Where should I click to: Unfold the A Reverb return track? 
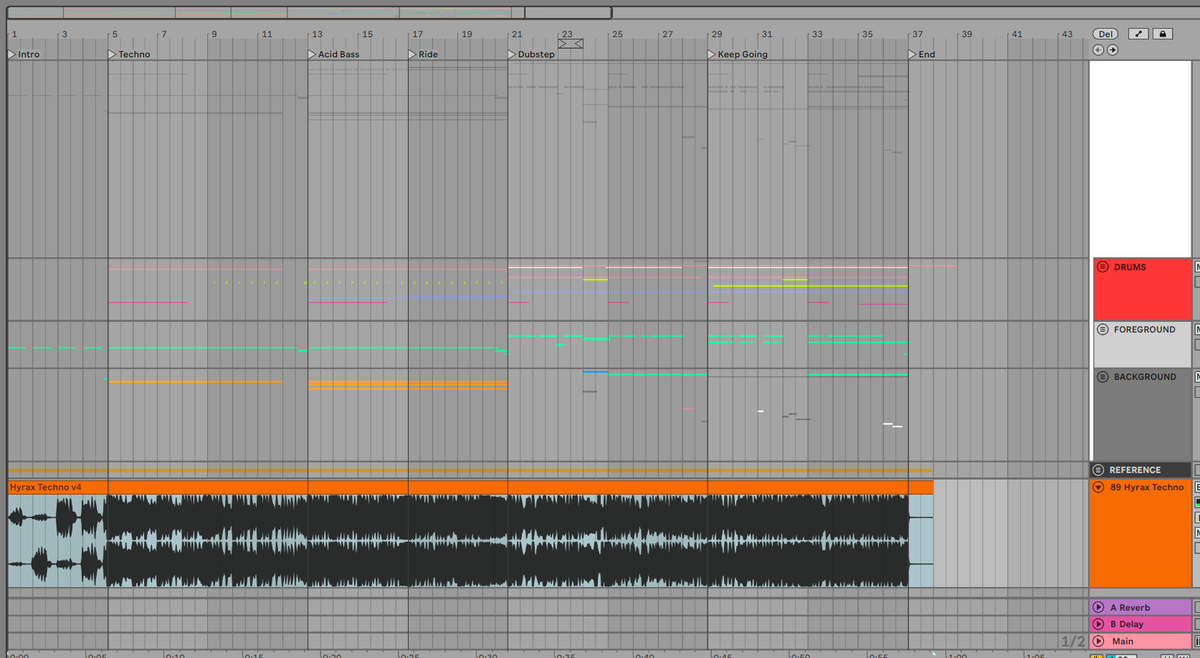click(1099, 607)
